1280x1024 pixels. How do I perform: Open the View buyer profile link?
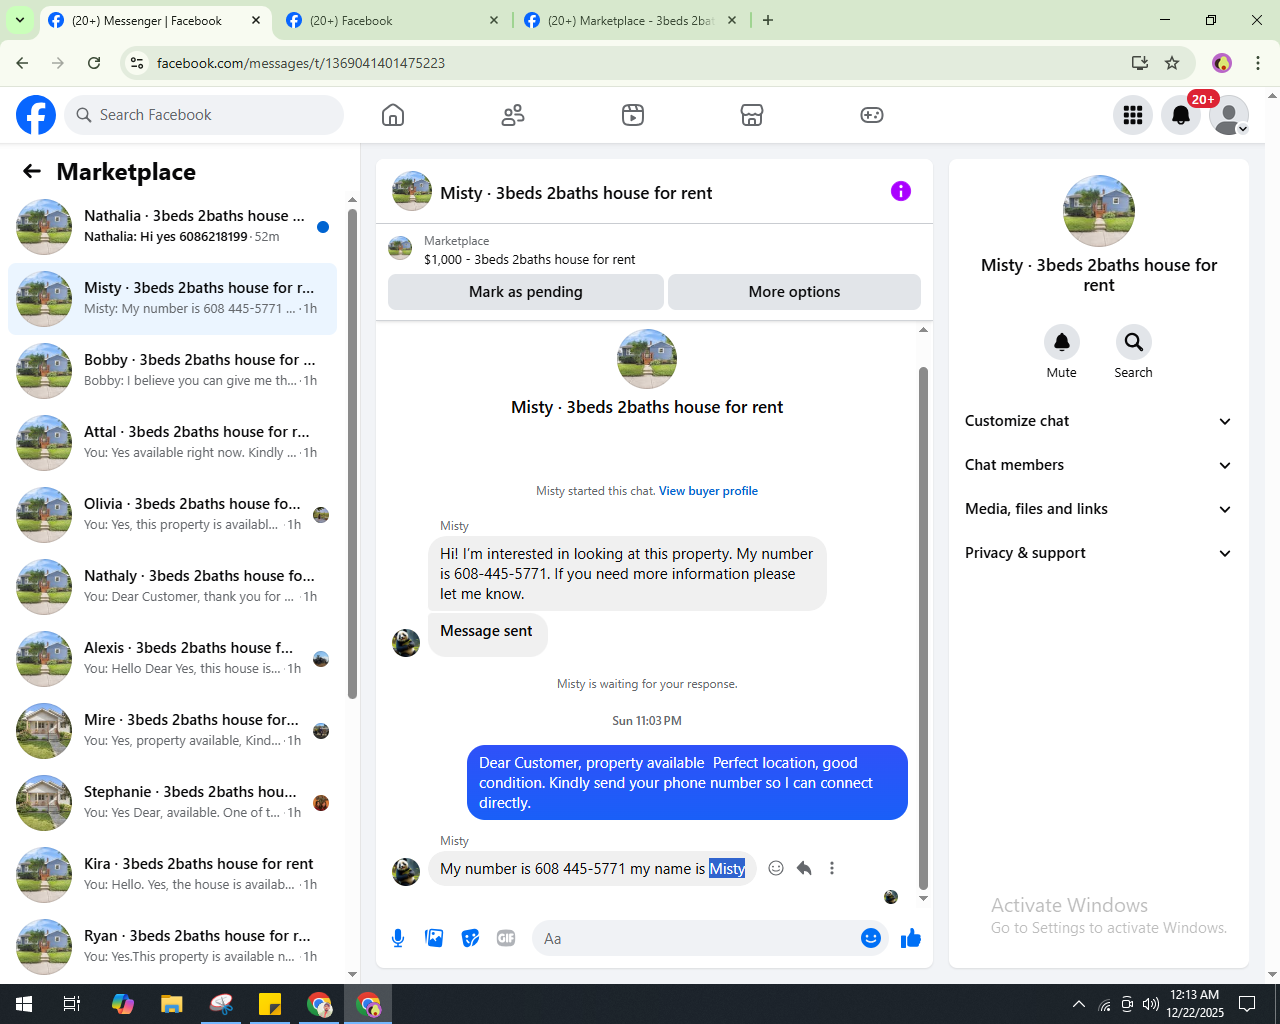point(708,491)
